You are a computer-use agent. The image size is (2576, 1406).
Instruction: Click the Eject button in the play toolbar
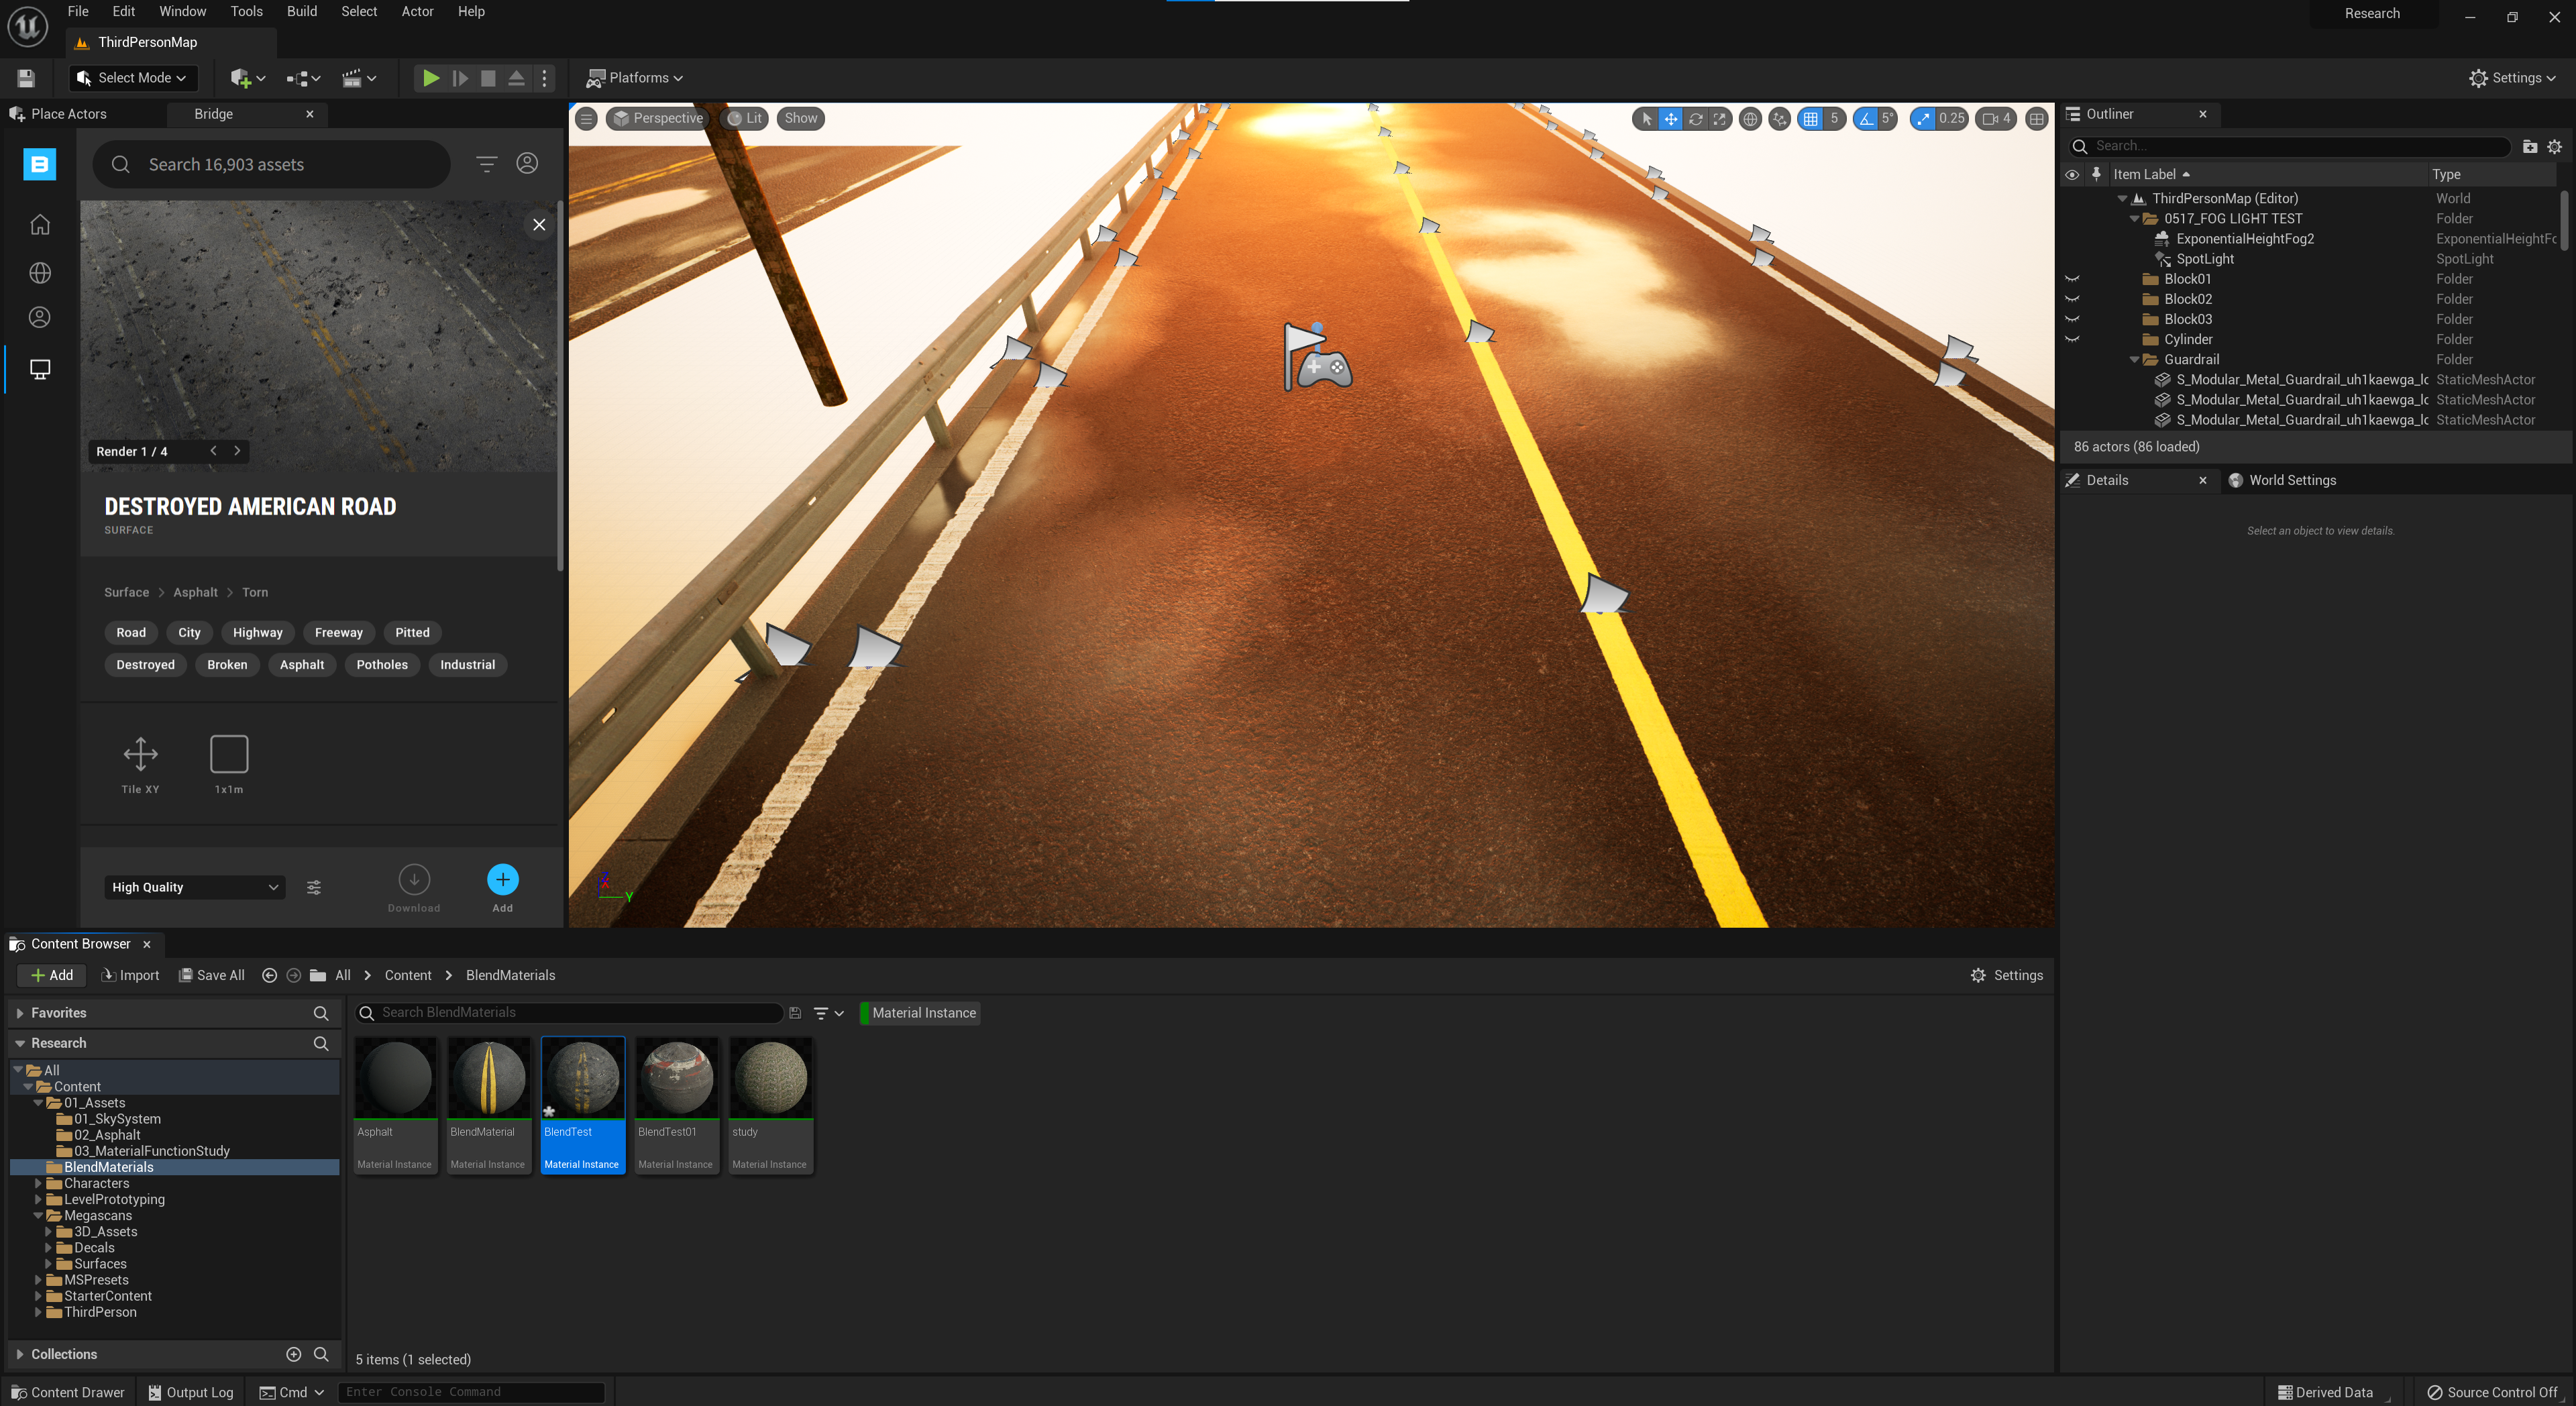point(516,78)
